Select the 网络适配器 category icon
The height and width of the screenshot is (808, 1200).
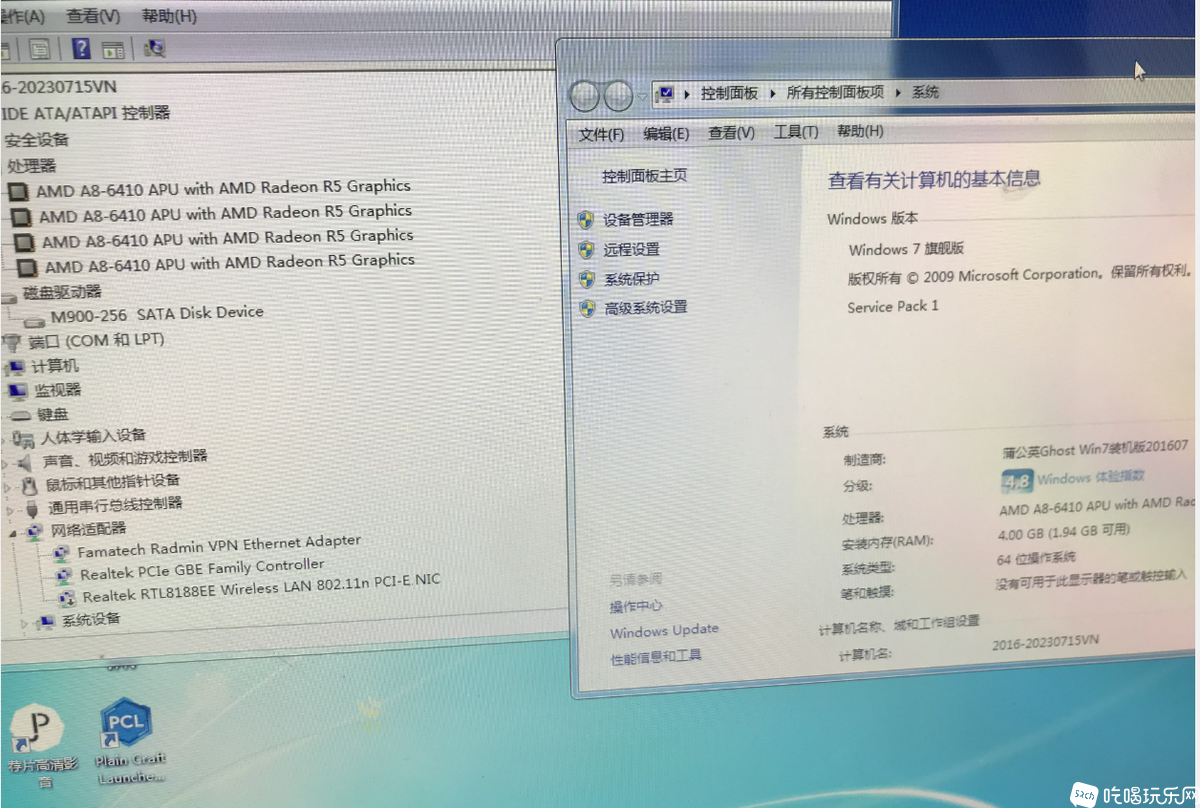[35, 532]
